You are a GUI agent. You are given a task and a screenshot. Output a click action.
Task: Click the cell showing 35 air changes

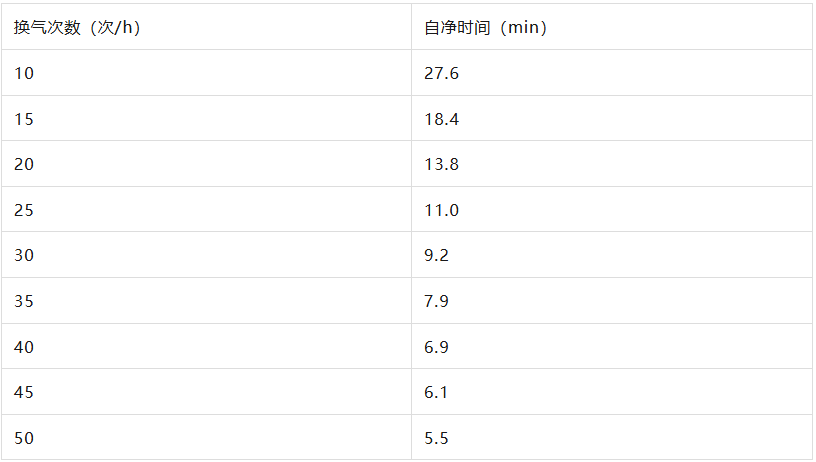[24, 301]
